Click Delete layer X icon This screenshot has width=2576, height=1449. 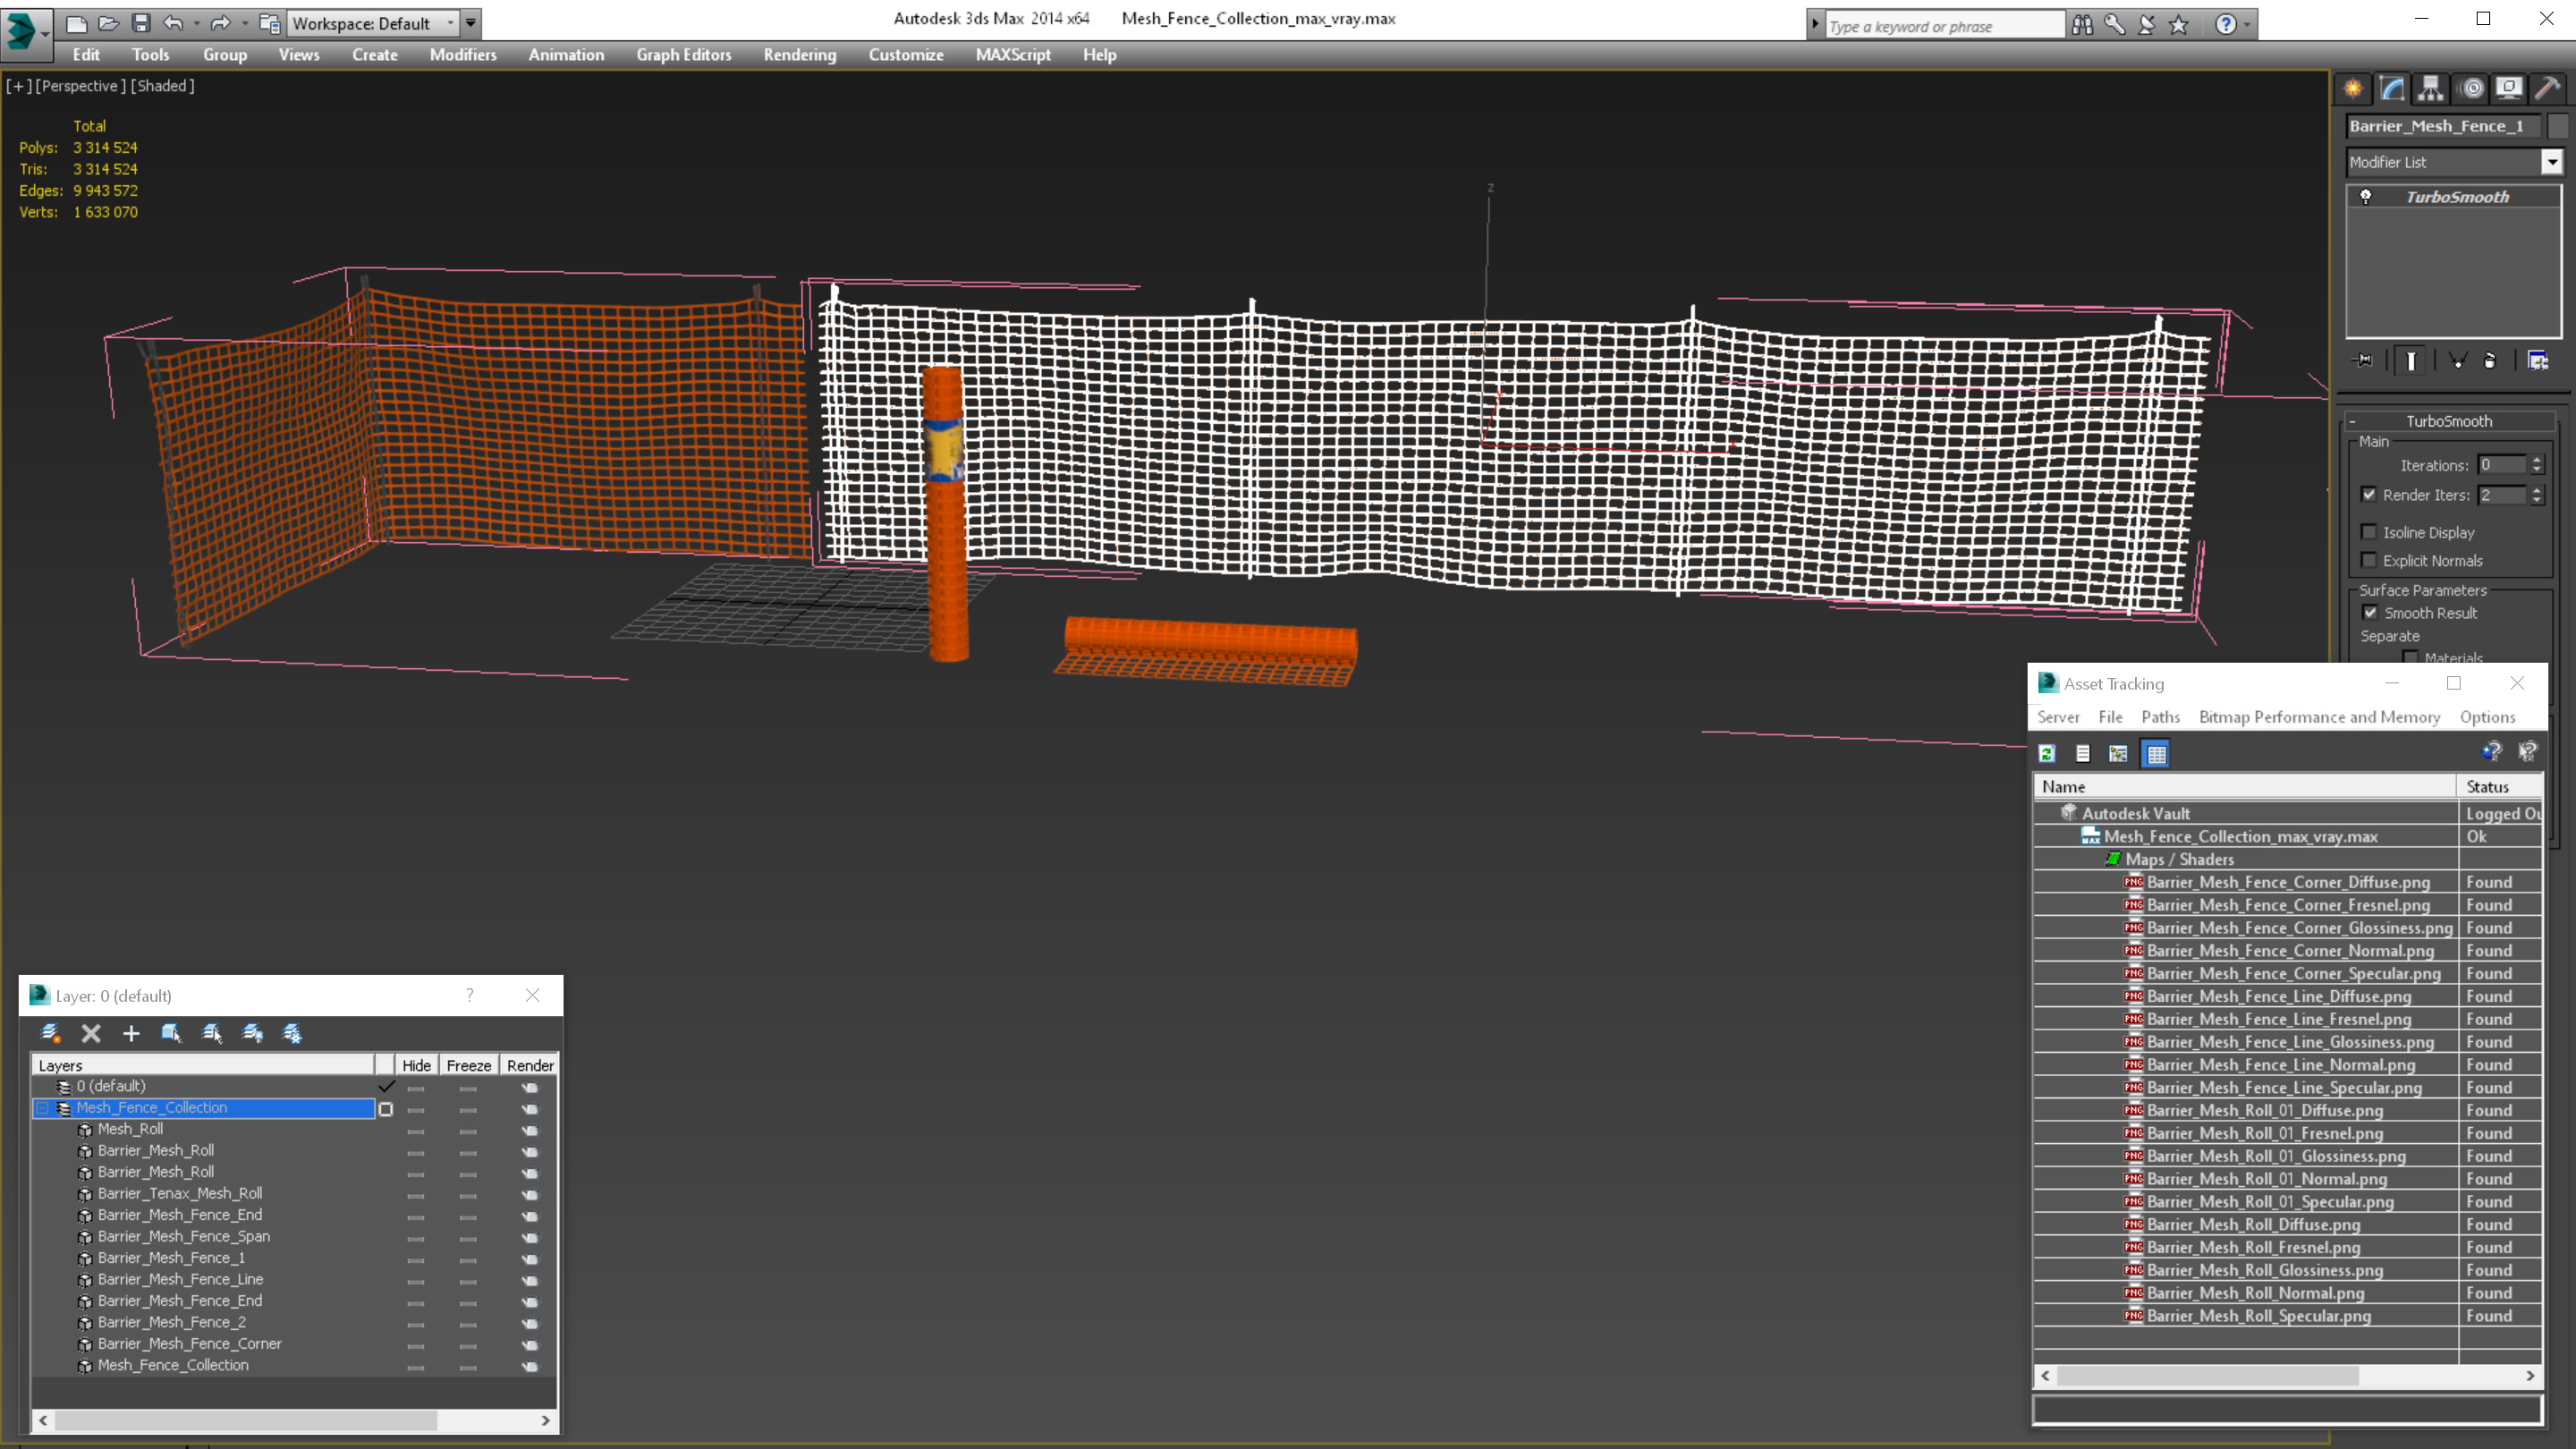point(91,1033)
